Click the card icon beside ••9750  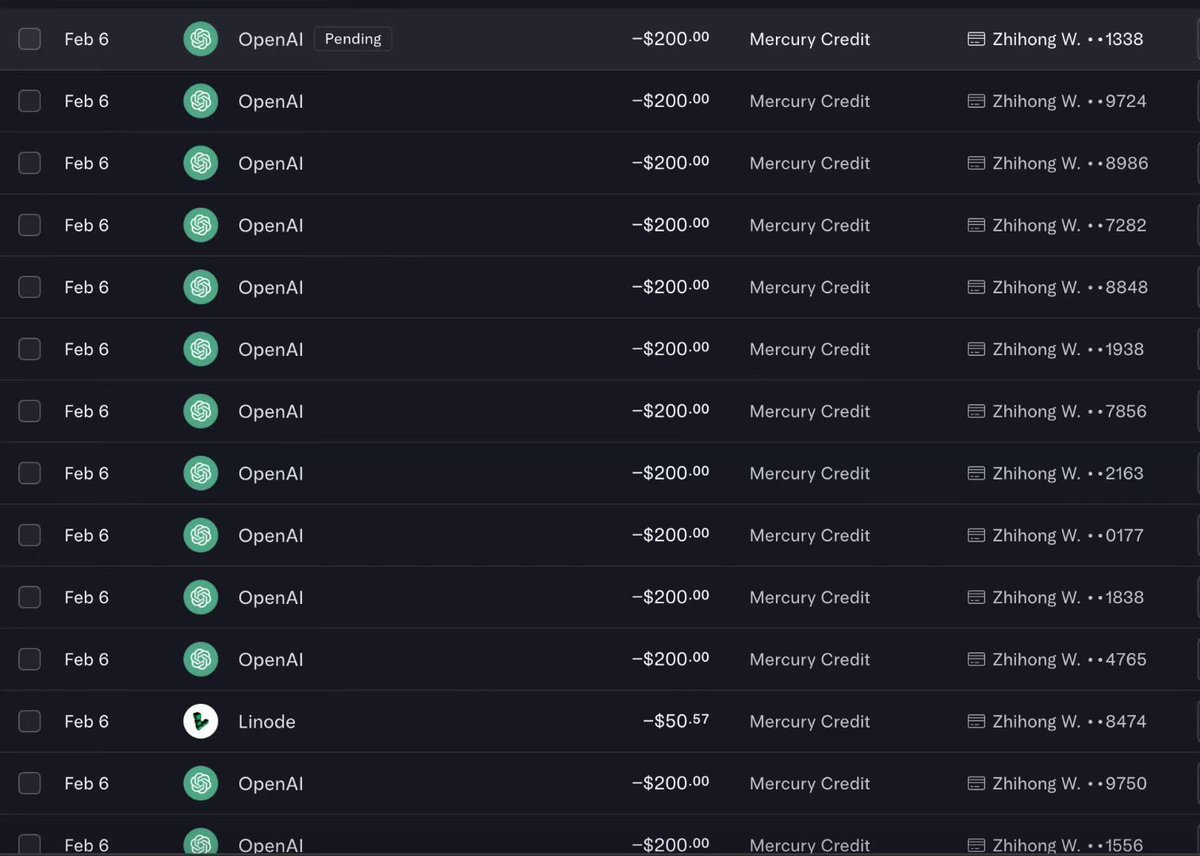point(977,783)
